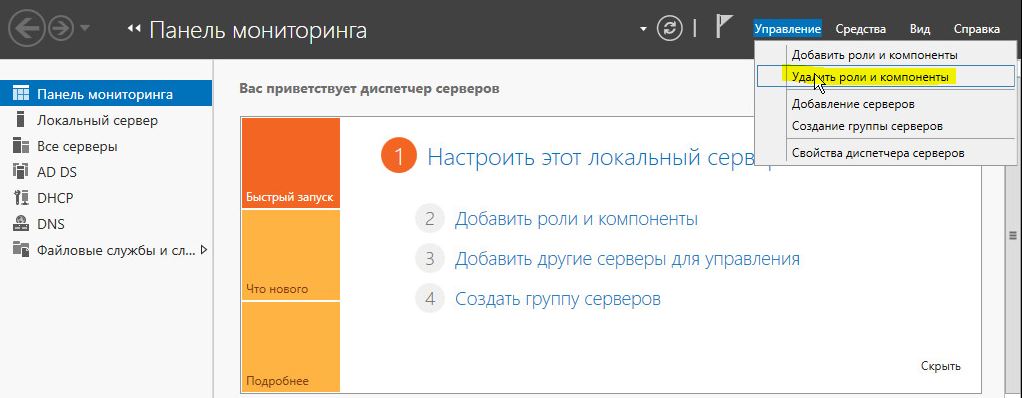The height and width of the screenshot is (398, 1022).
Task: Select the Что нового tile
Action: coord(291,255)
